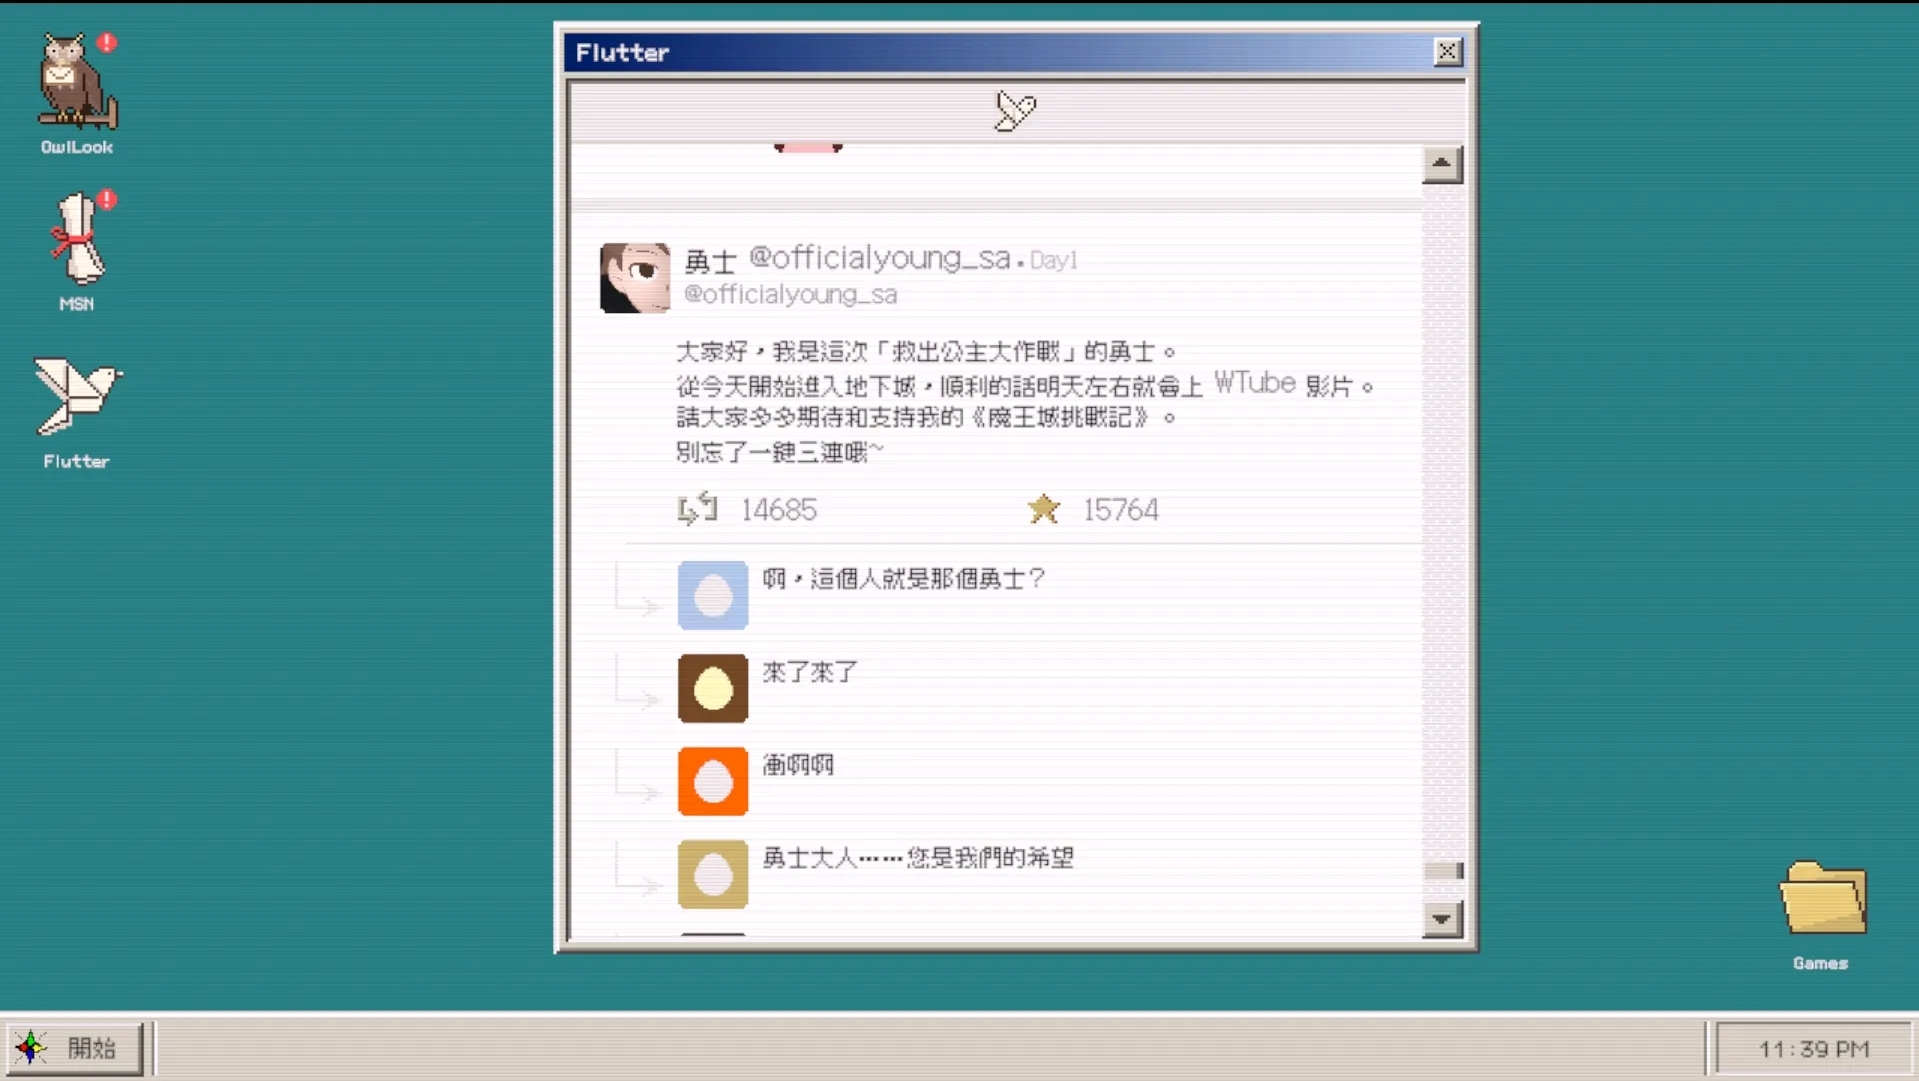1919x1081 pixels.
Task: Click the Day1 timestamp on the post
Action: (x=1054, y=259)
